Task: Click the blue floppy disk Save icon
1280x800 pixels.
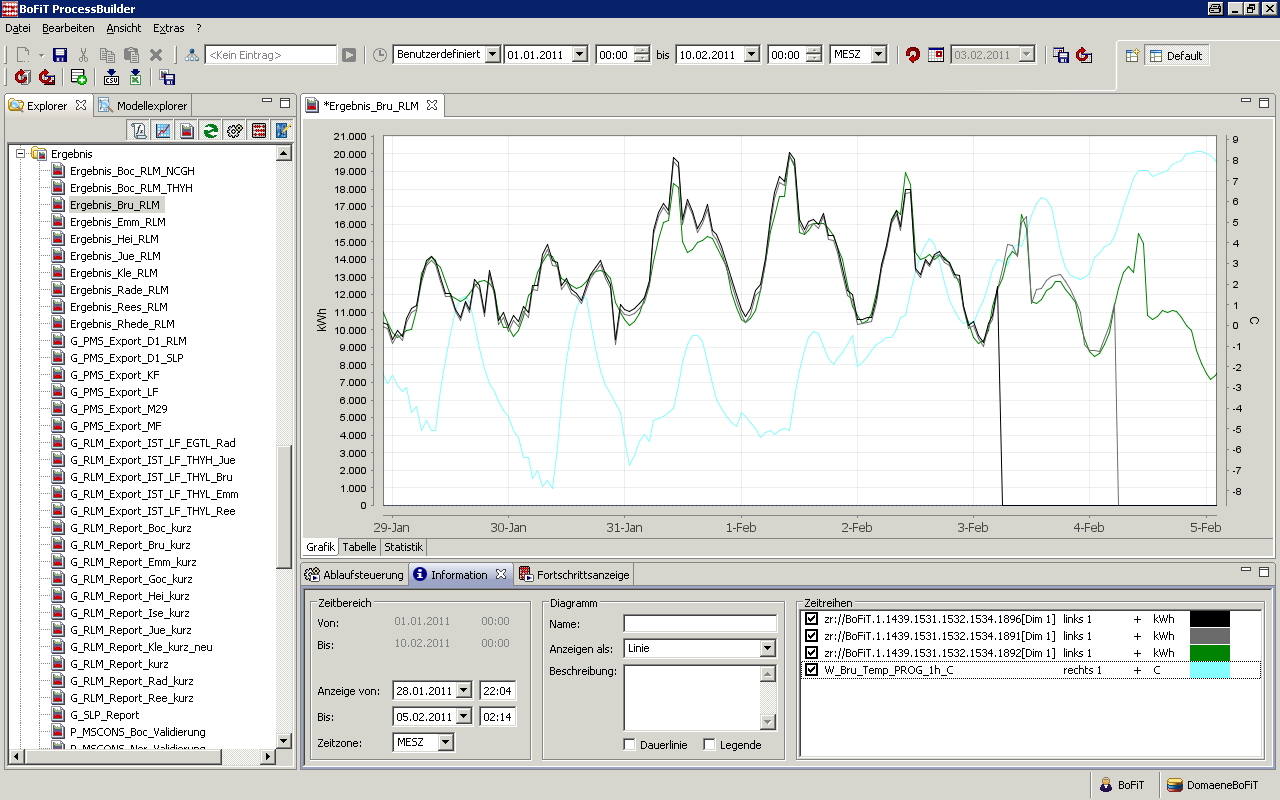Action: point(60,55)
